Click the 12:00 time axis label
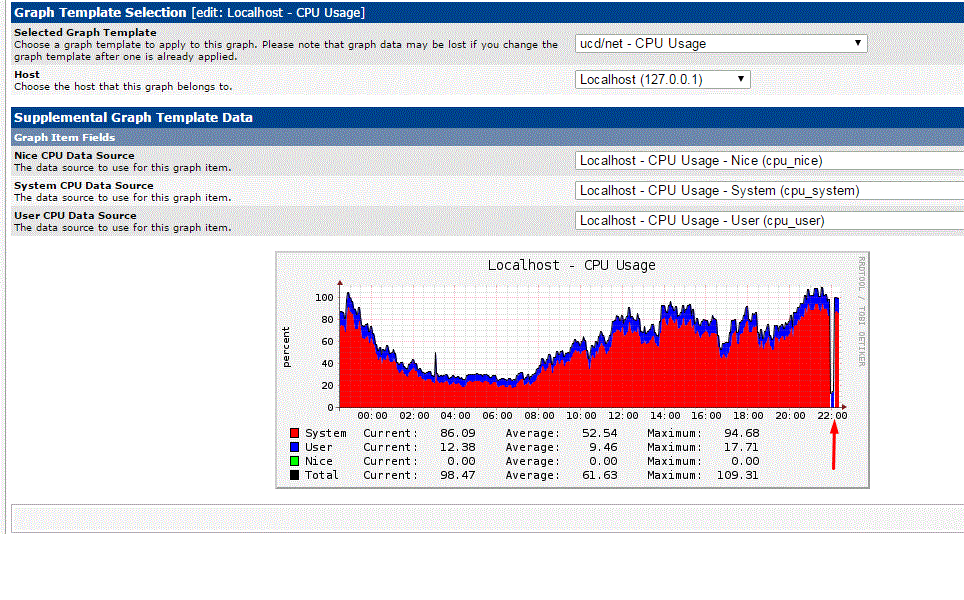This screenshot has height=600, width=964. click(623, 415)
